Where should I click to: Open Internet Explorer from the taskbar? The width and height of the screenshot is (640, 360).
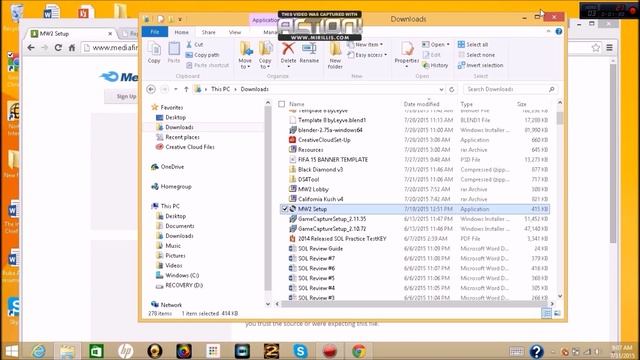[x=39, y=351]
